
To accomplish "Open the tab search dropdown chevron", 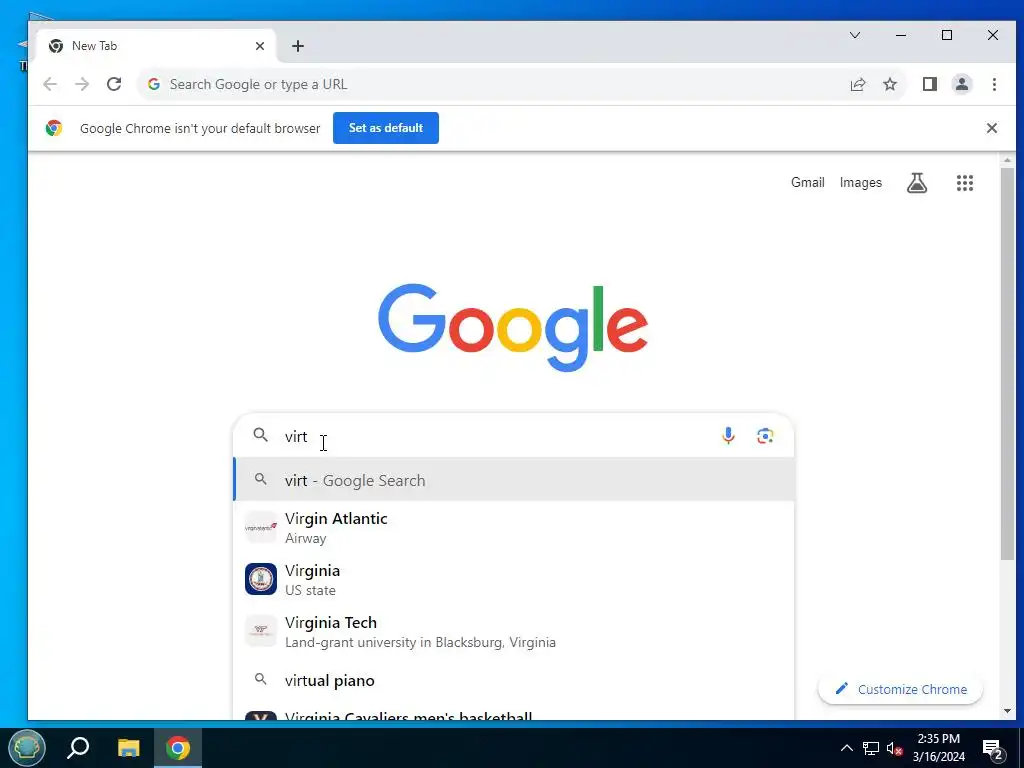I will pos(855,35).
